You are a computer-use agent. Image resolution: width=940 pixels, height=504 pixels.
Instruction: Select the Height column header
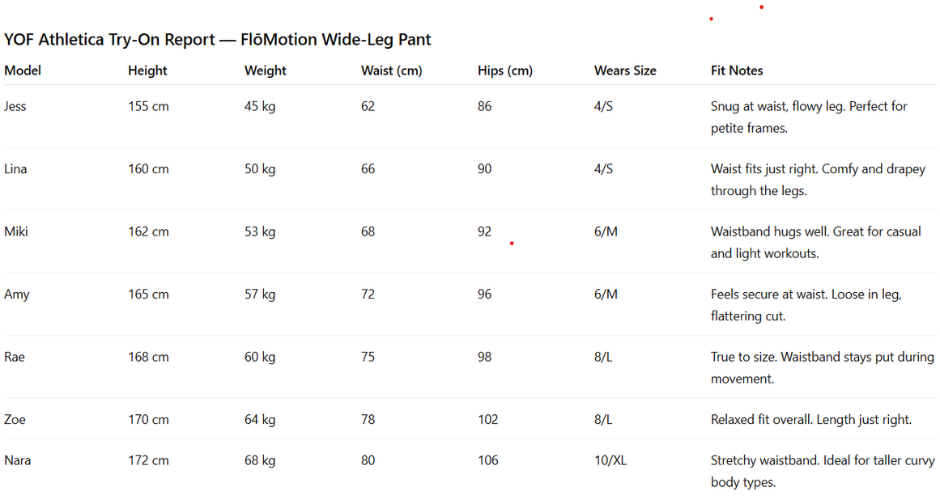coord(148,71)
